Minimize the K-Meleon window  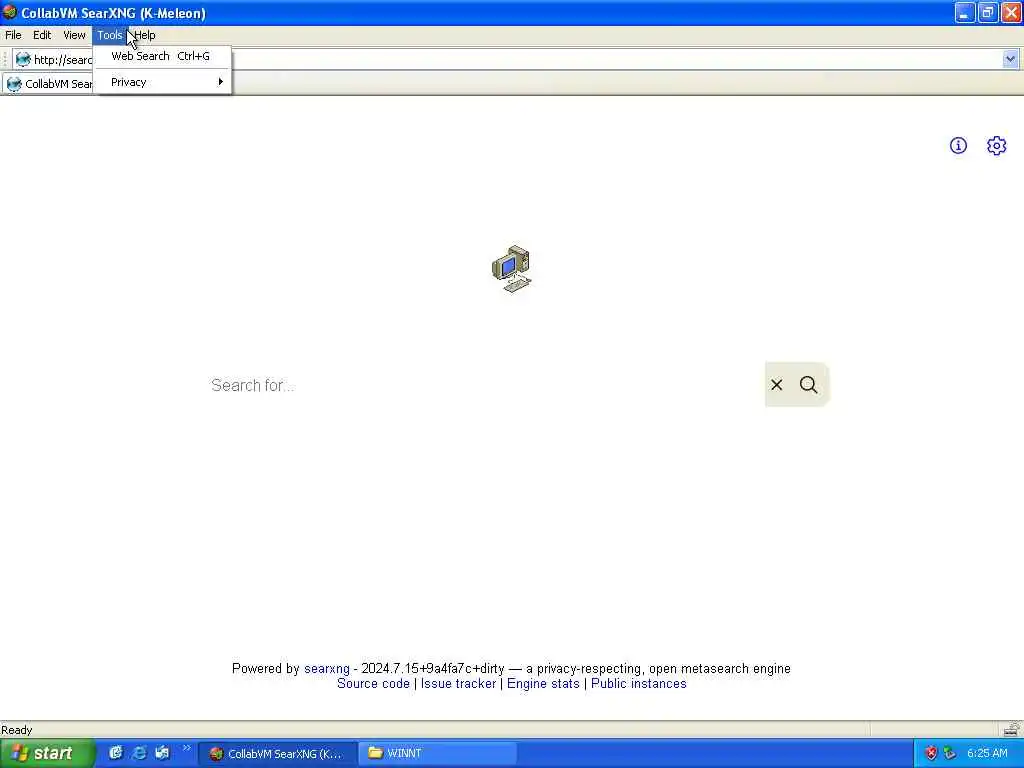pyautogui.click(x=964, y=12)
